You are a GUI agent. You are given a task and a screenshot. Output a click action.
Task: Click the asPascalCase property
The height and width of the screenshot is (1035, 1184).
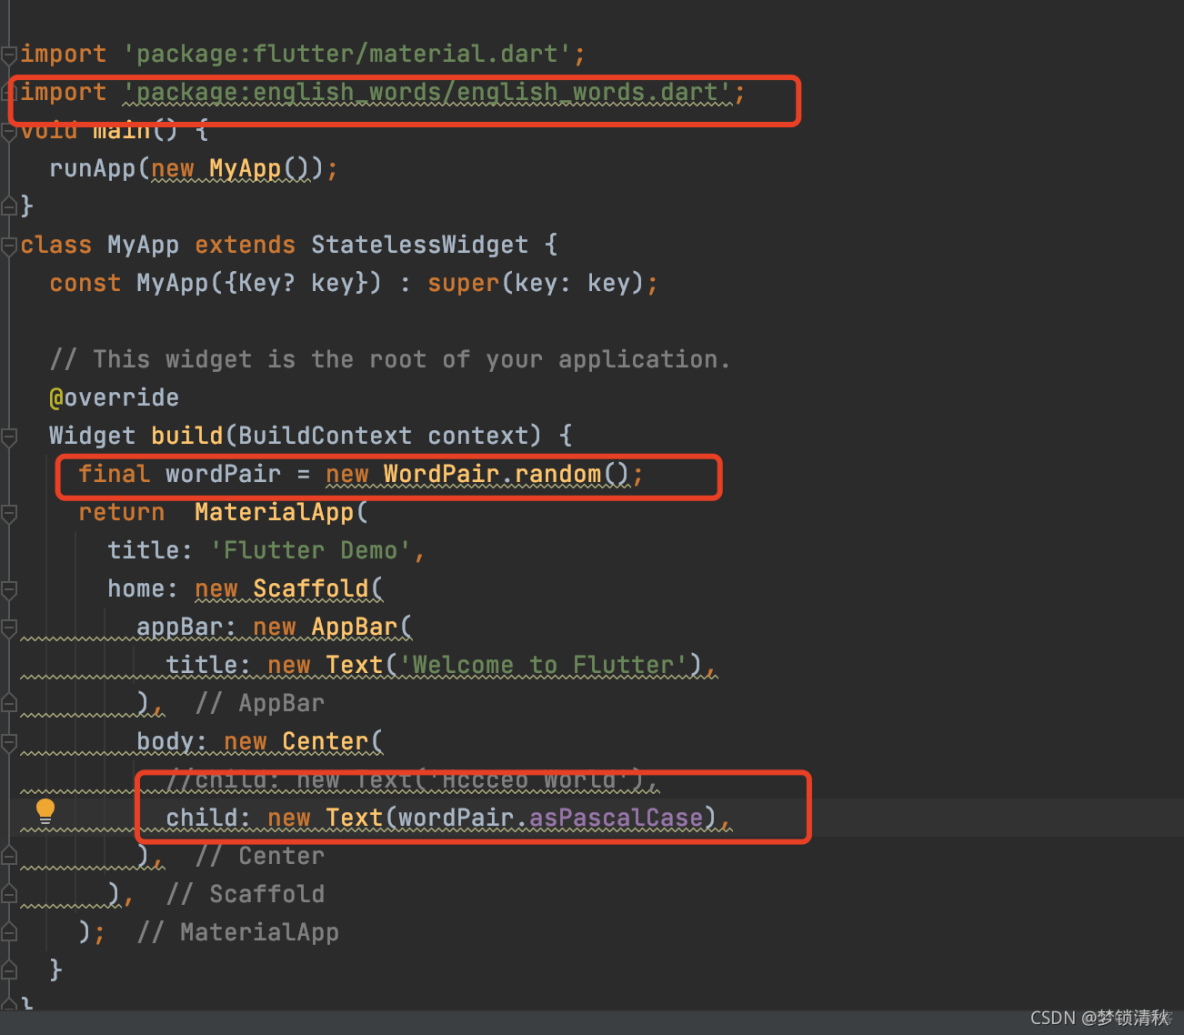[617, 817]
